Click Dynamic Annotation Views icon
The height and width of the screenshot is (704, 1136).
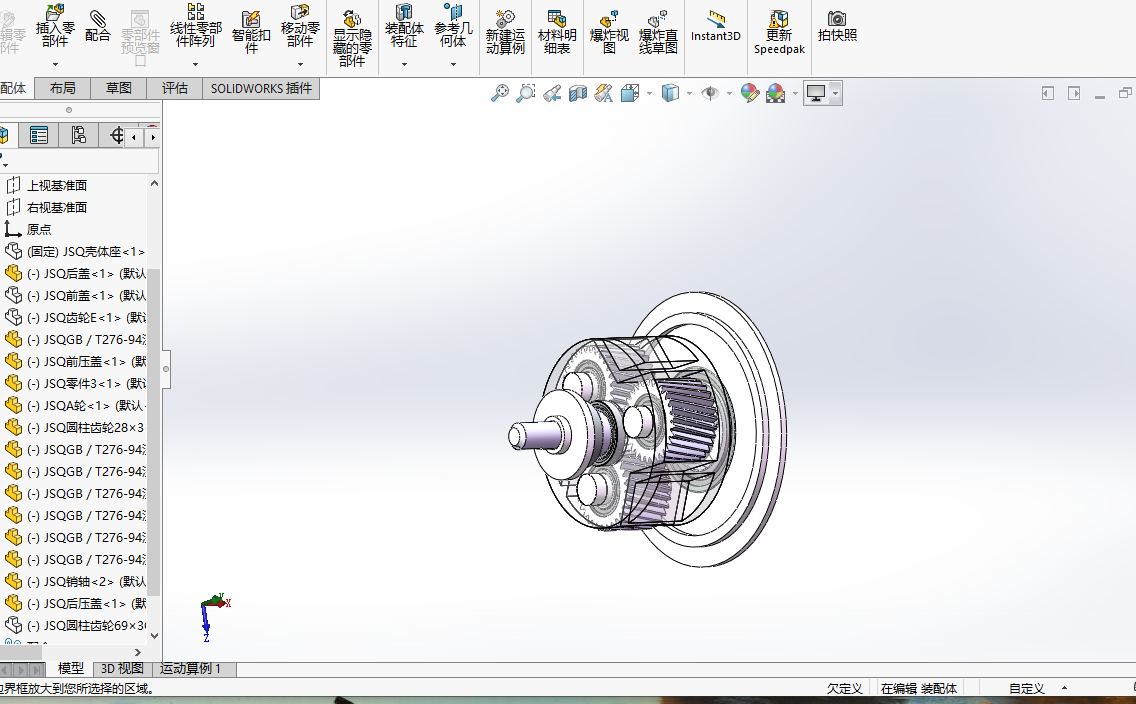(604, 93)
